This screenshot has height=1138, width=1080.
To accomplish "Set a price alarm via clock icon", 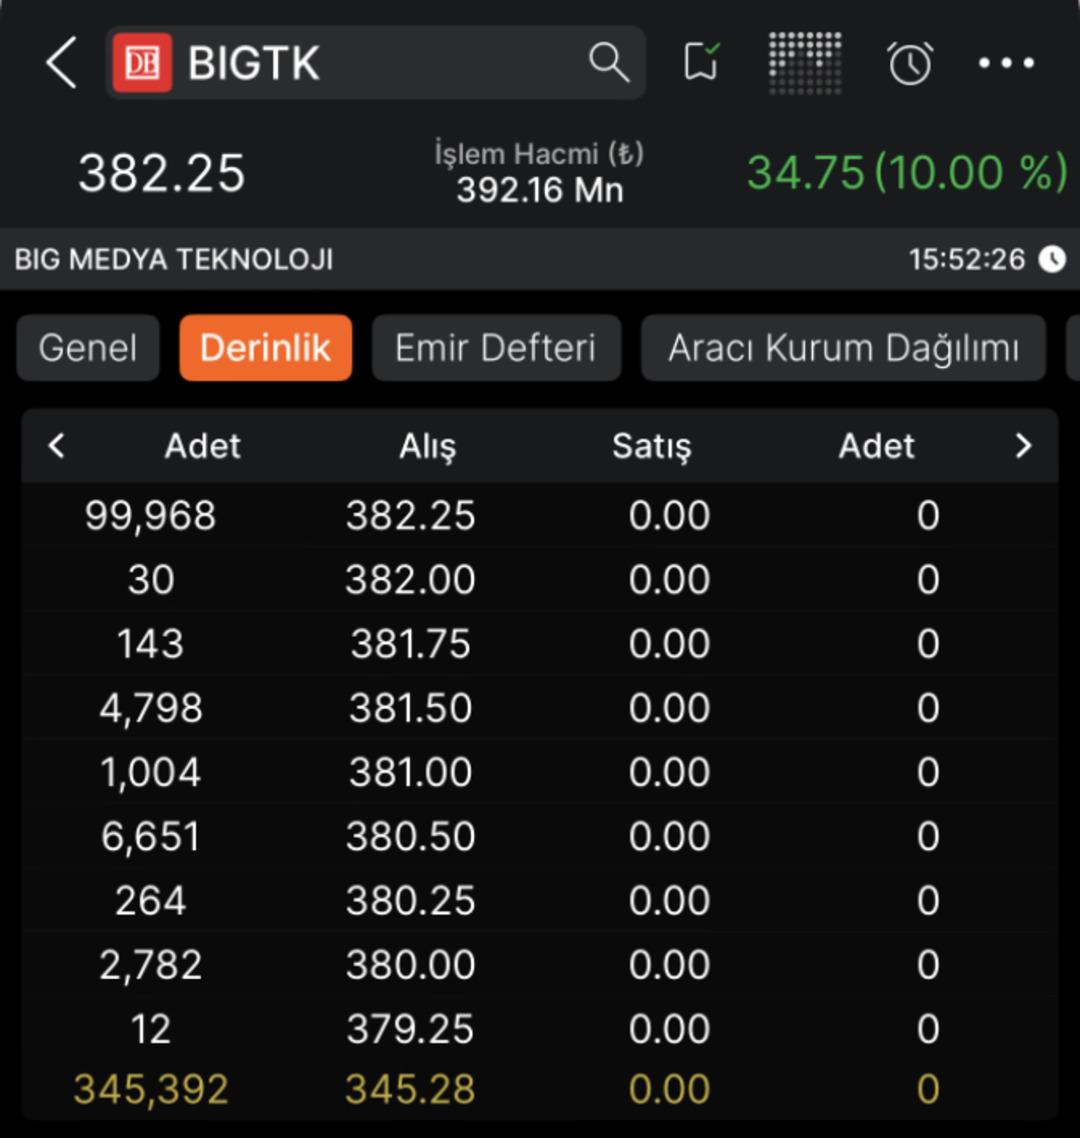I will 909,64.
